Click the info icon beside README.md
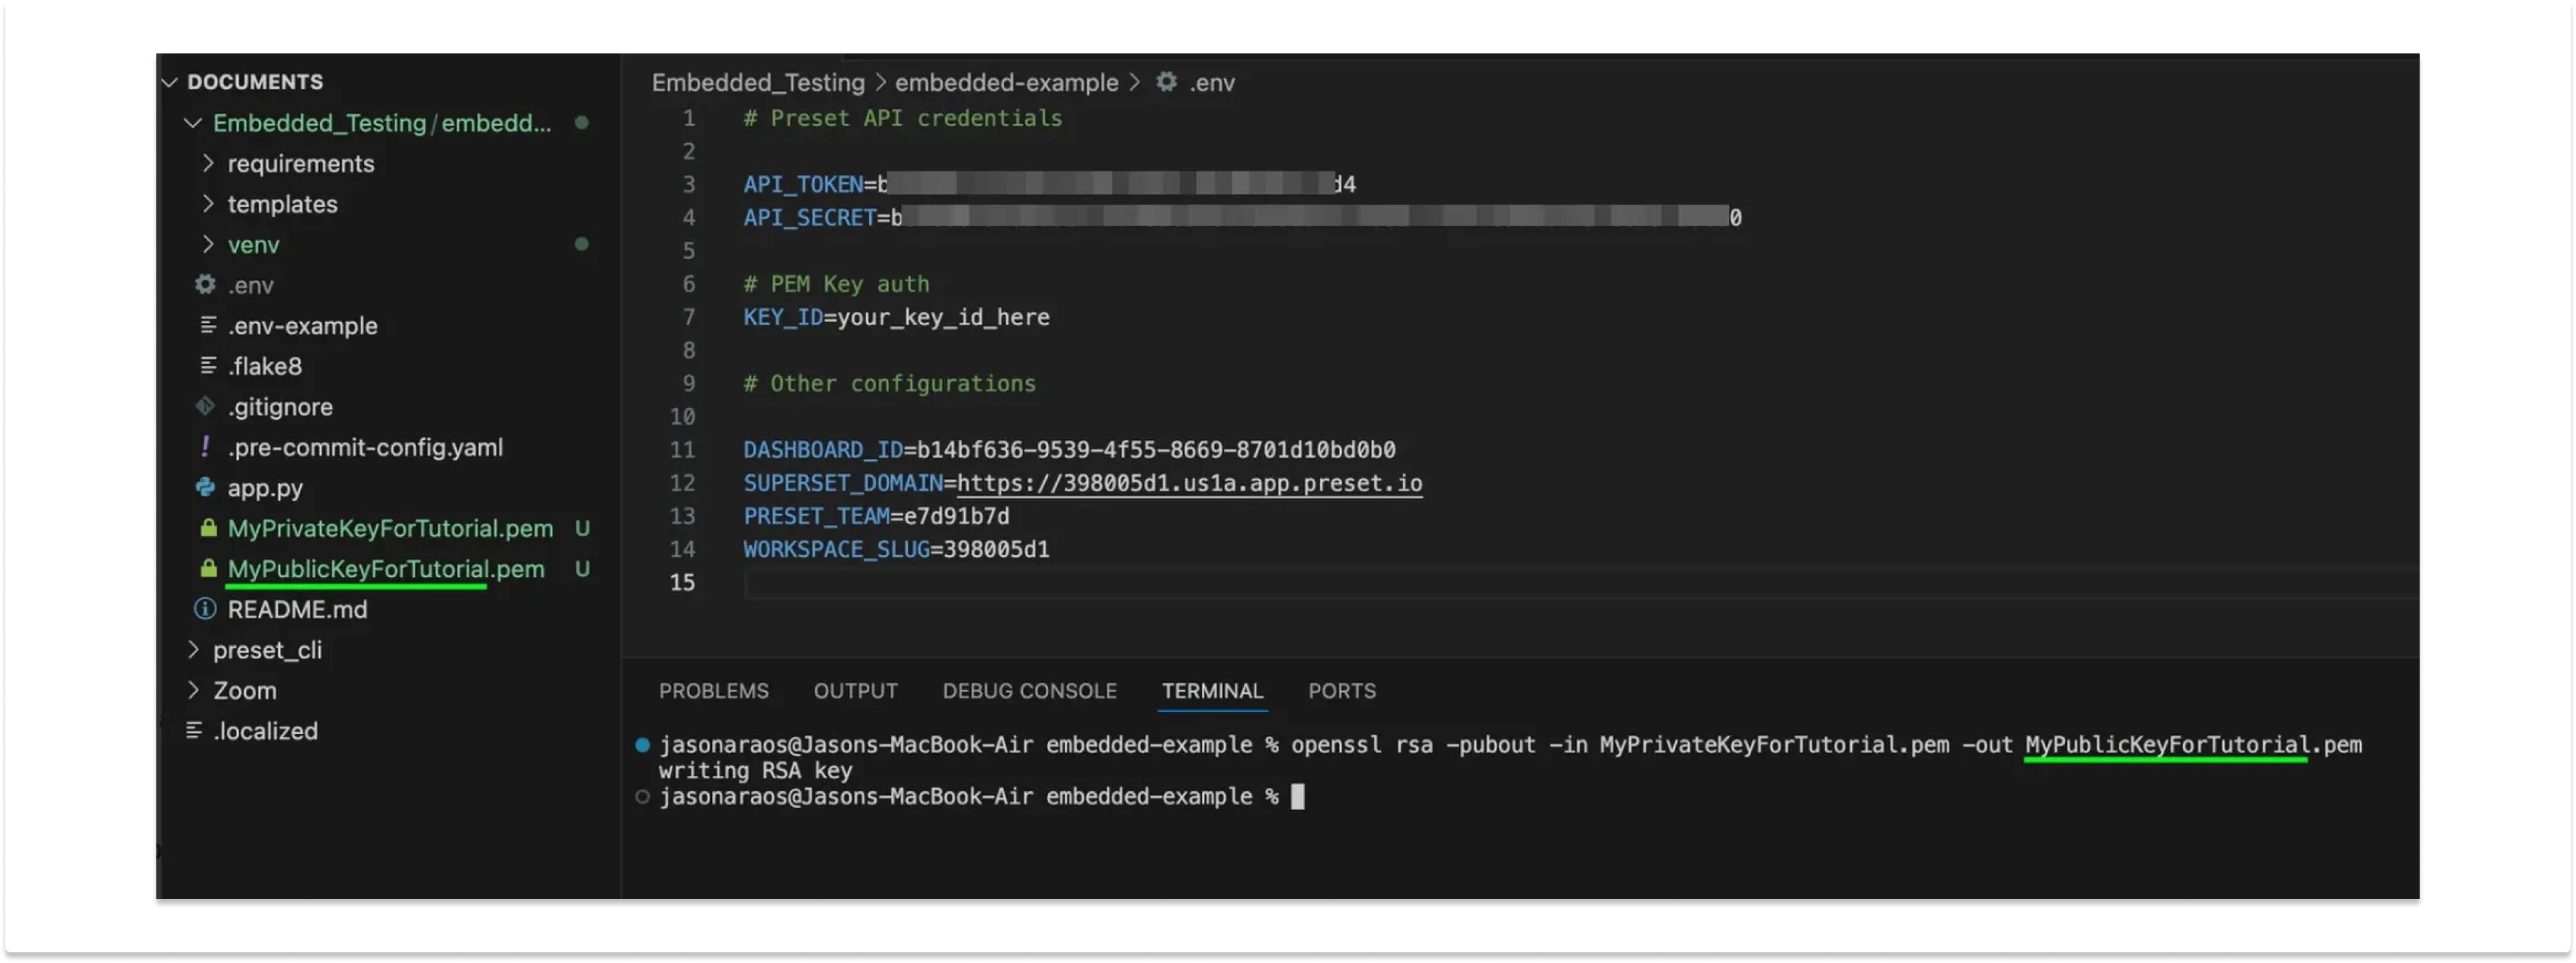Viewport: 2576px width, 963px height. 205,609
